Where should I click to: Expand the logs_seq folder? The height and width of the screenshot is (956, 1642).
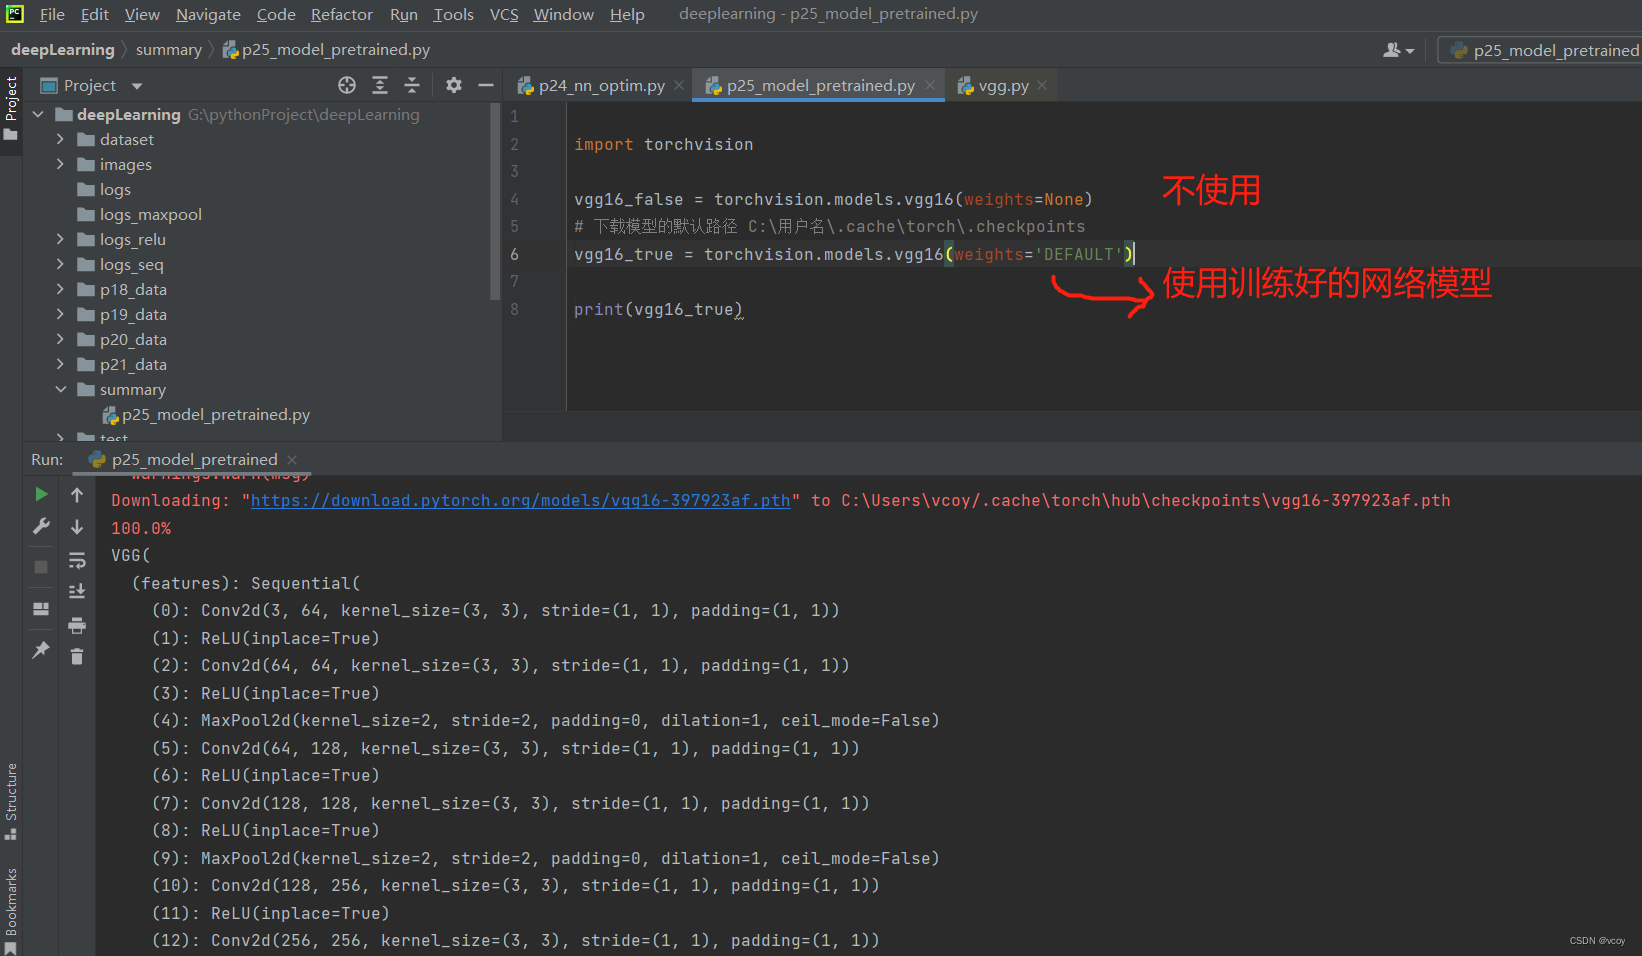point(60,264)
